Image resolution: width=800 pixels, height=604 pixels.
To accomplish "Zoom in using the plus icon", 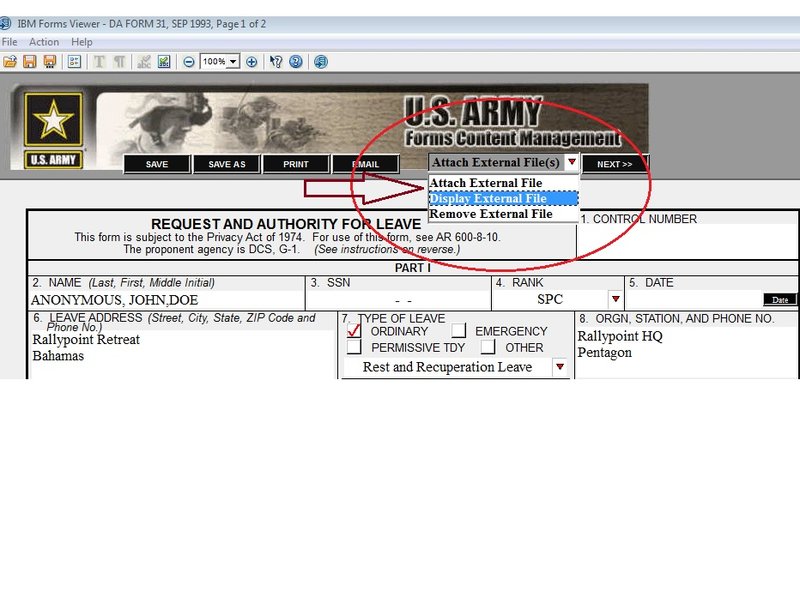I will [x=250, y=62].
